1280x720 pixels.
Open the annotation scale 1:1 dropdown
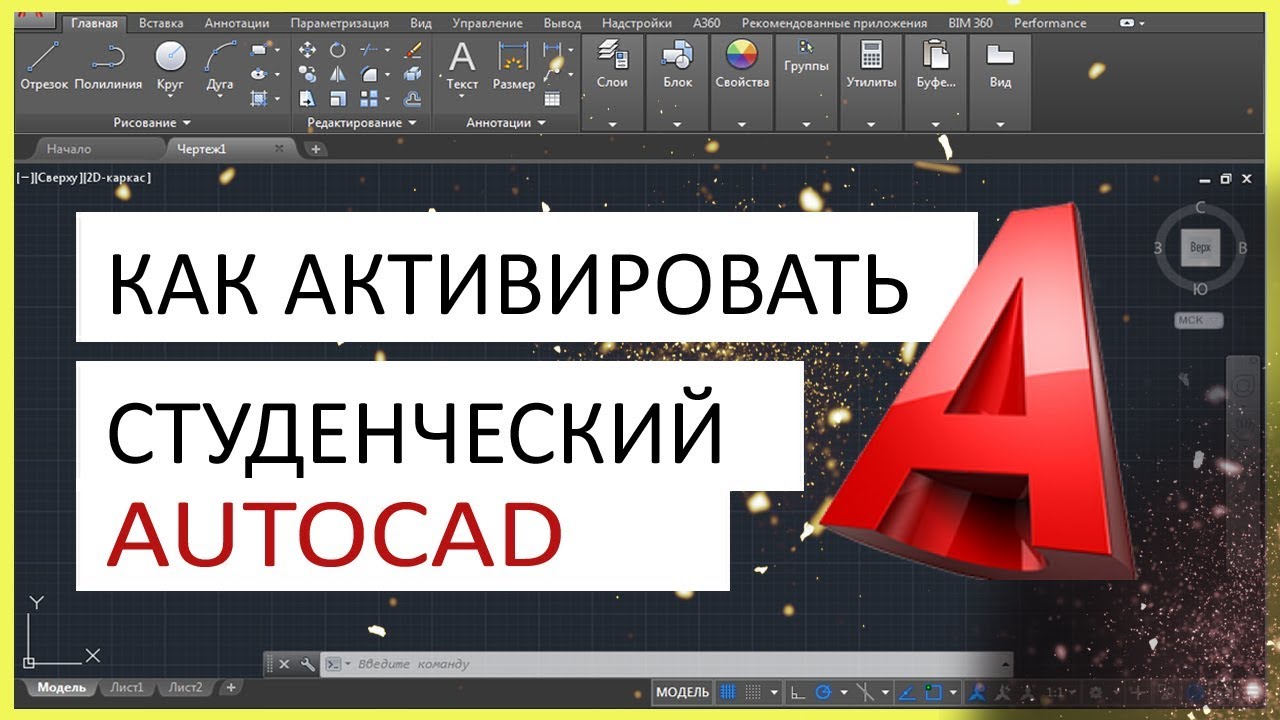pyautogui.click(x=1060, y=692)
